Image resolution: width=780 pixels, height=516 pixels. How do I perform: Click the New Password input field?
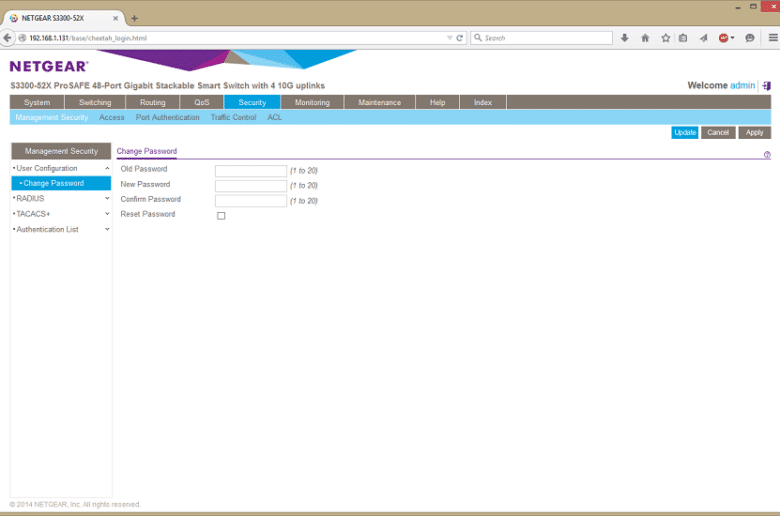[251, 186]
